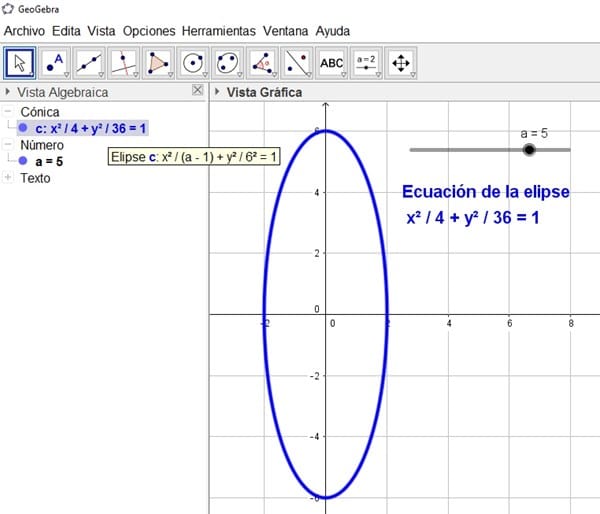600x514 pixels.
Task: Open the Move Graphics View tool dropdown arrow
Action: point(413,75)
